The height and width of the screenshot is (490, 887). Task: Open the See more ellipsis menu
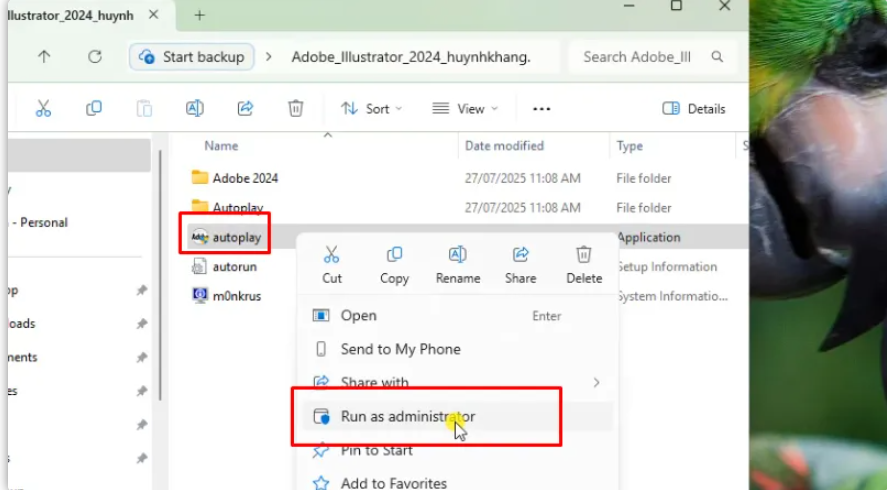pos(542,109)
